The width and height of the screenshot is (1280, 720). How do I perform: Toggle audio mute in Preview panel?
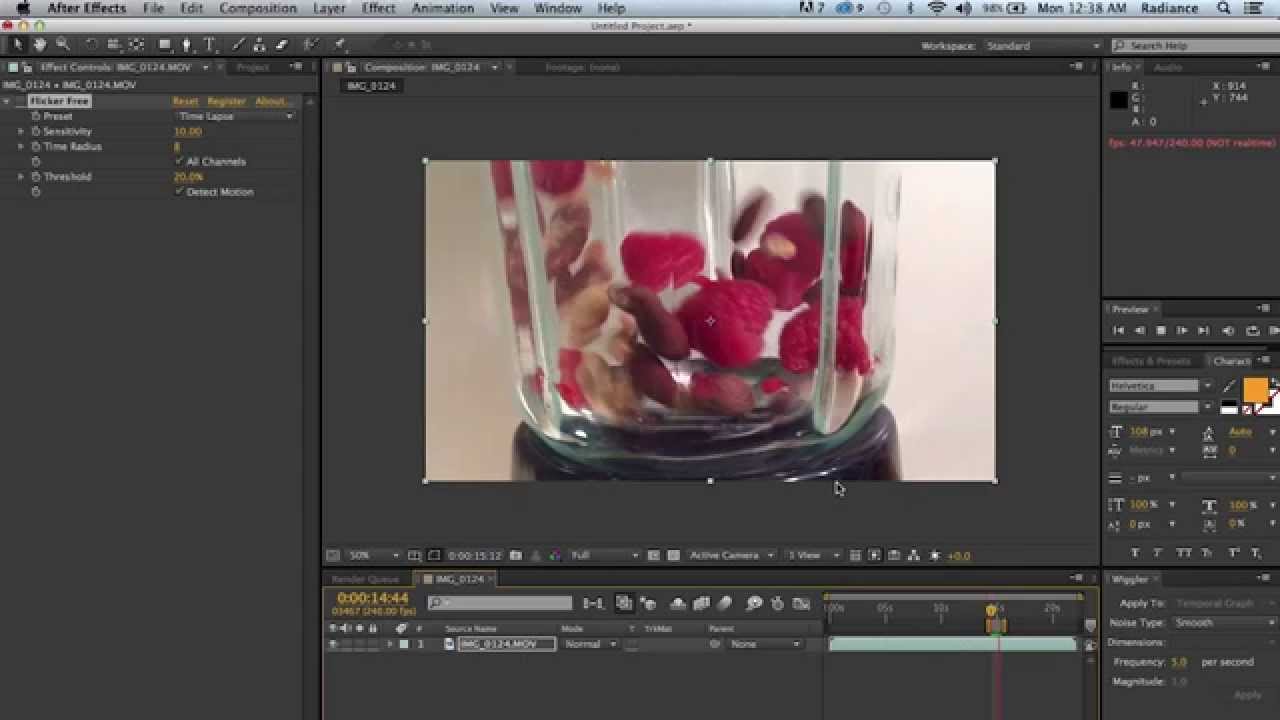click(1229, 330)
